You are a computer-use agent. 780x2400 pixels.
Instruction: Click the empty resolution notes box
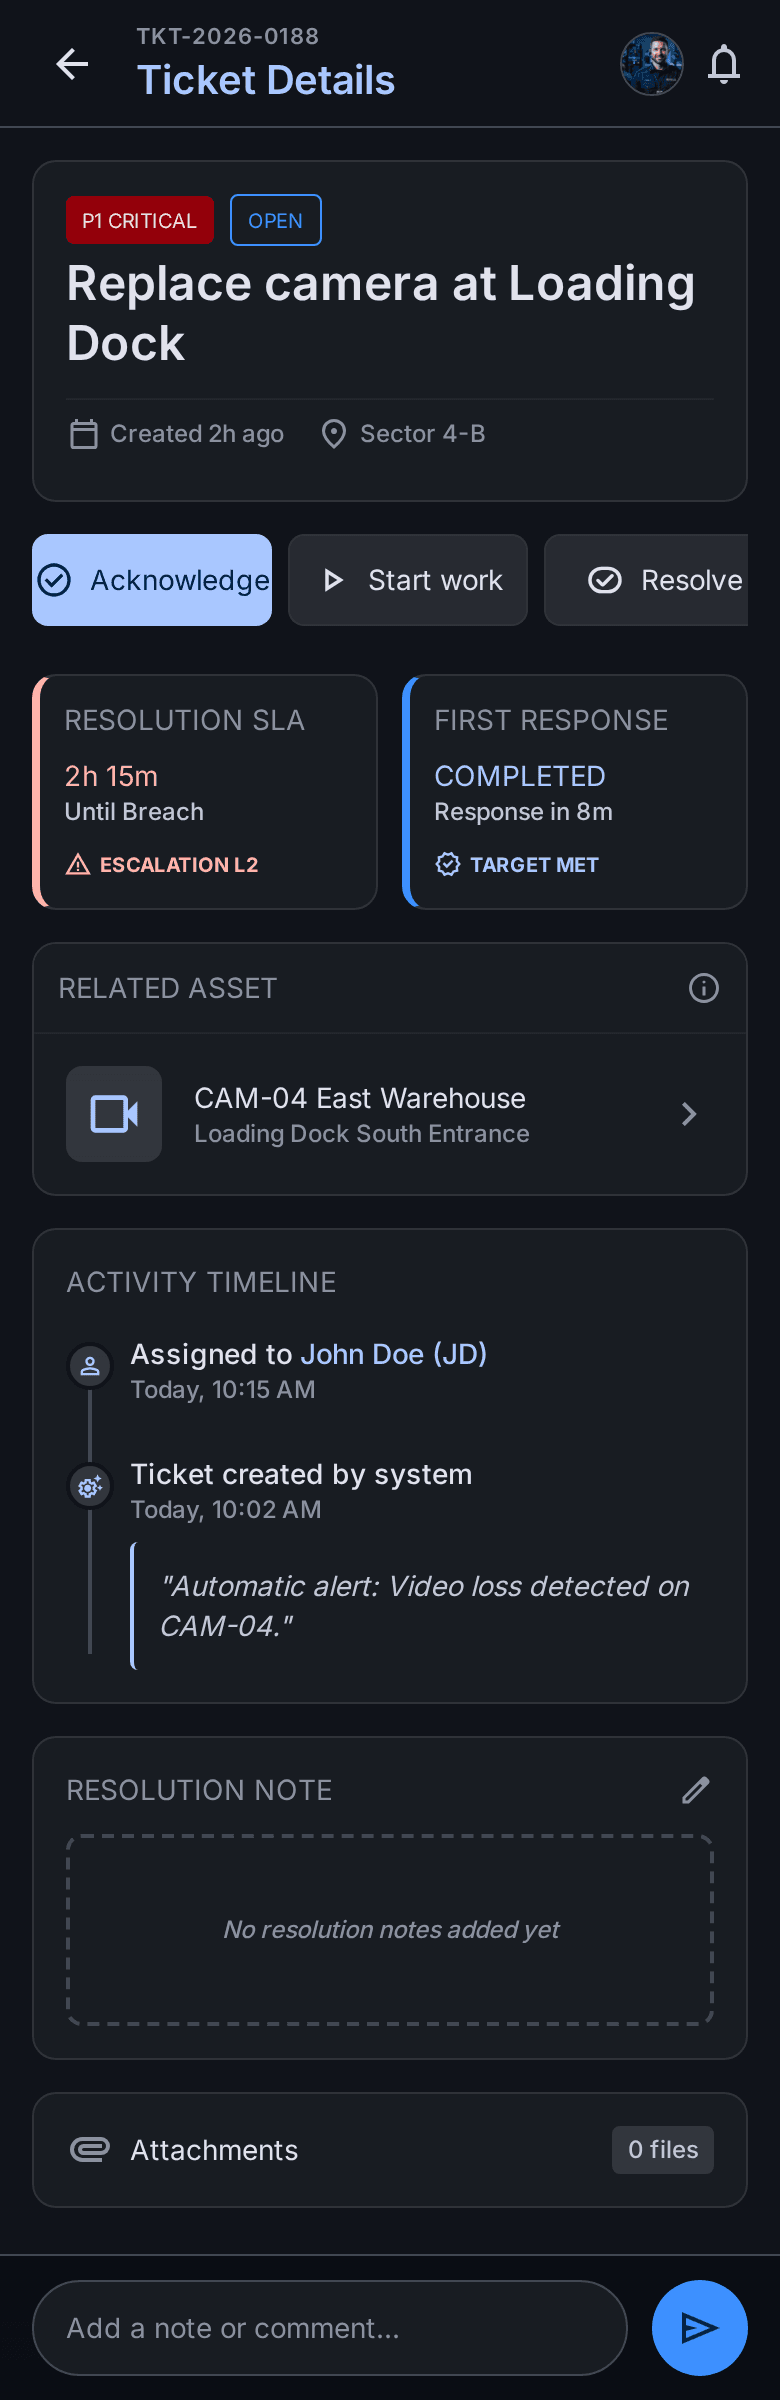390,1930
